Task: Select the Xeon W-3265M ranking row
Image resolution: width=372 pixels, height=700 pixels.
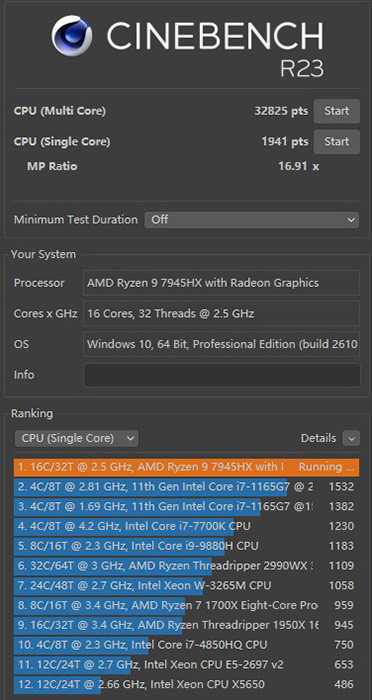Action: [186, 585]
